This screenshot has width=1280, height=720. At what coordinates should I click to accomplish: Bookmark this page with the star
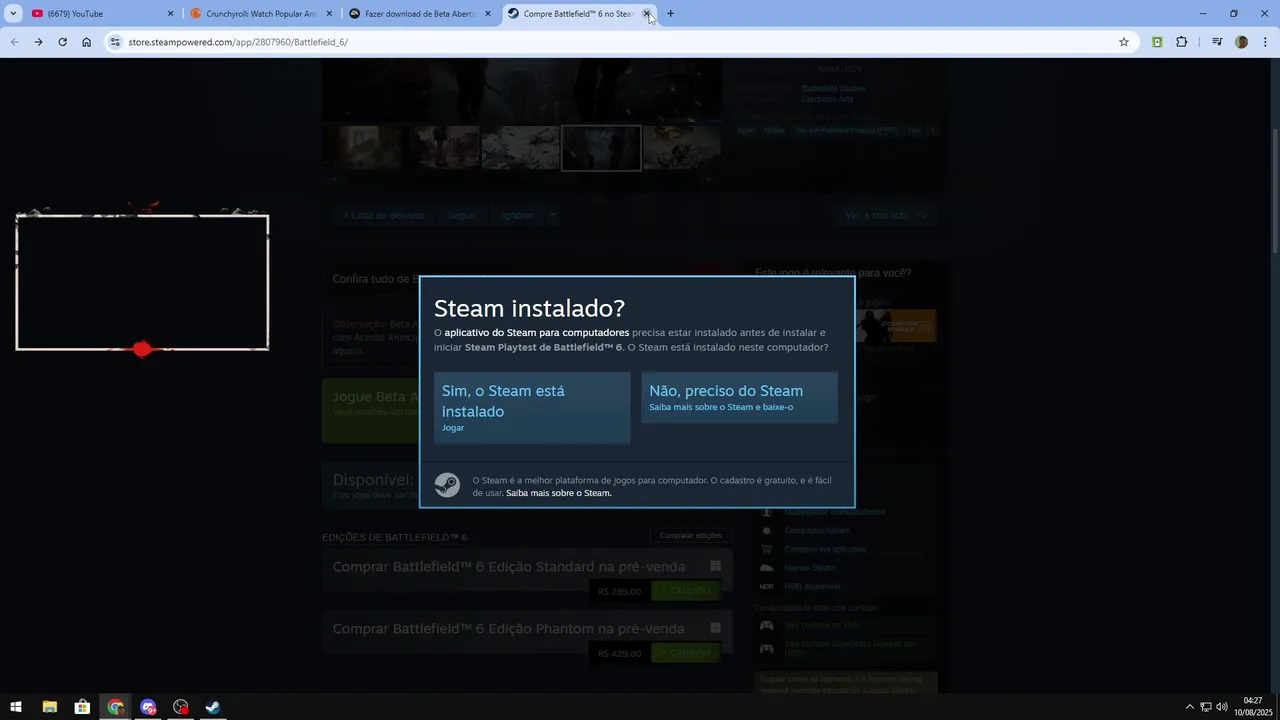[x=1124, y=42]
